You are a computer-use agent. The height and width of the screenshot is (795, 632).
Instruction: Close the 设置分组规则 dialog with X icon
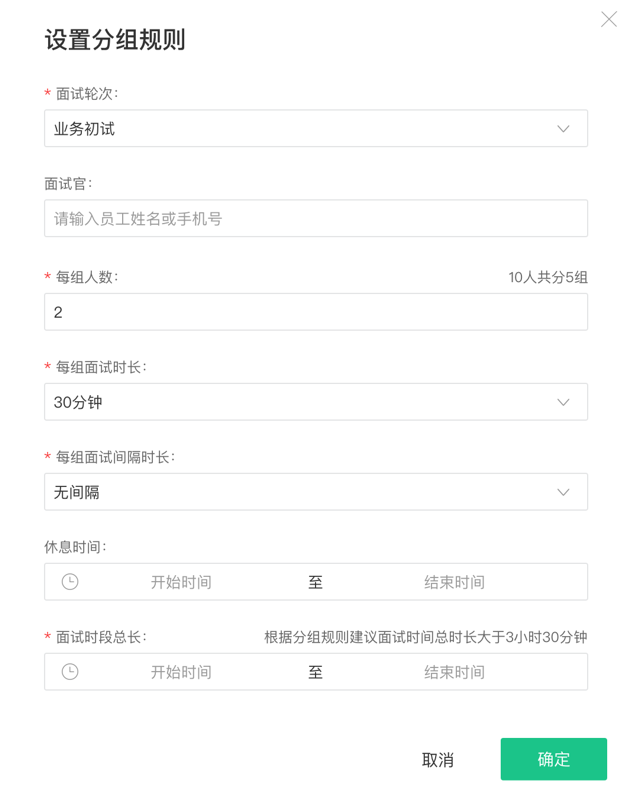[x=609, y=19]
